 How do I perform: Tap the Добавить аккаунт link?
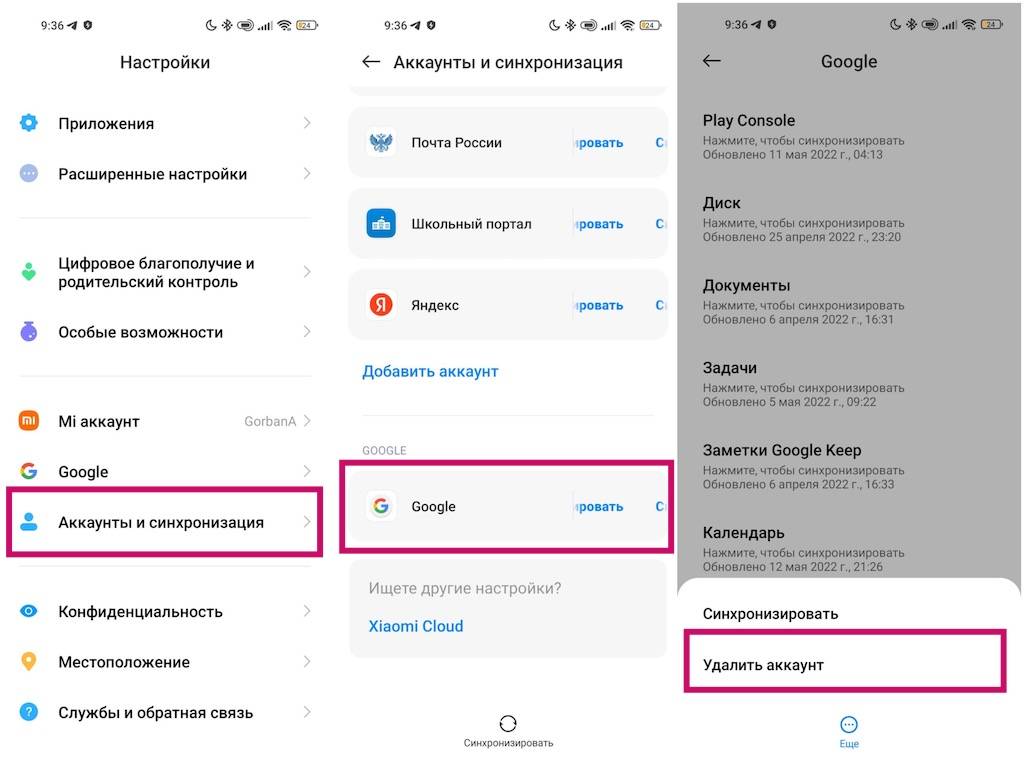(x=430, y=372)
